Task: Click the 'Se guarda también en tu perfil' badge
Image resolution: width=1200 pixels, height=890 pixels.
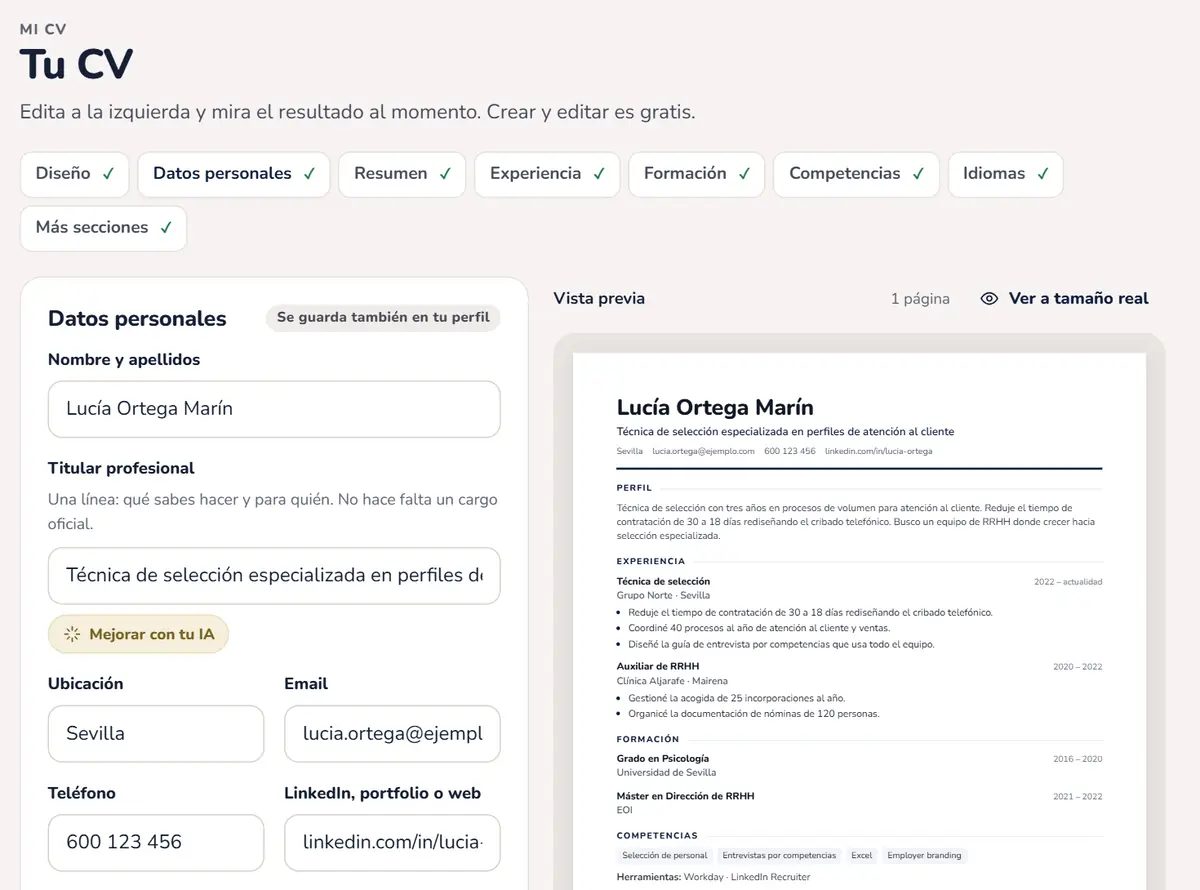Action: 383,318
